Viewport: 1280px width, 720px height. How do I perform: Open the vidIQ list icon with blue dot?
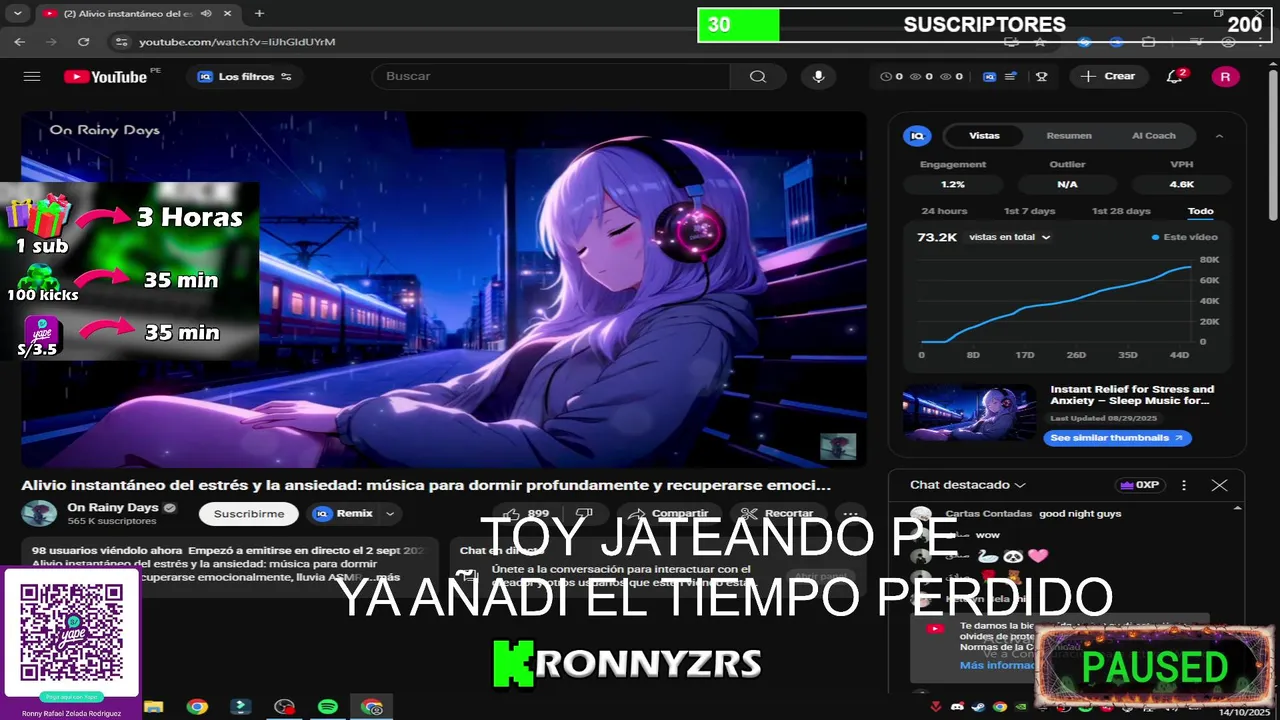pyautogui.click(x=1012, y=77)
